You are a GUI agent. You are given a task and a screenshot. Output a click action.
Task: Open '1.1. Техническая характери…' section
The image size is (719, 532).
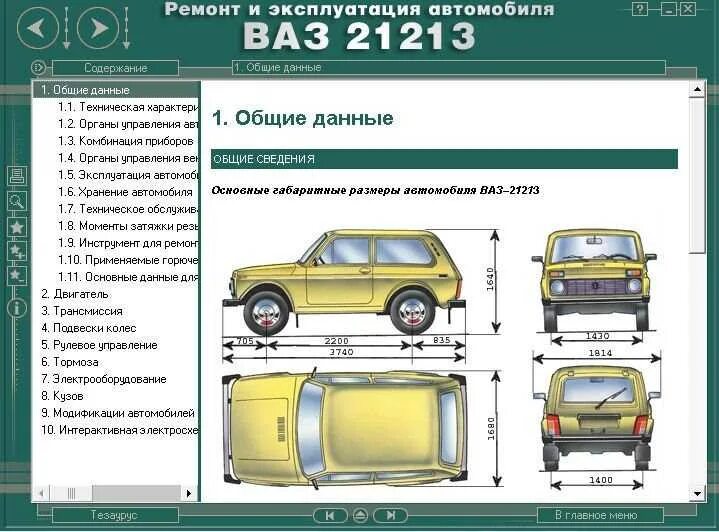coord(128,107)
